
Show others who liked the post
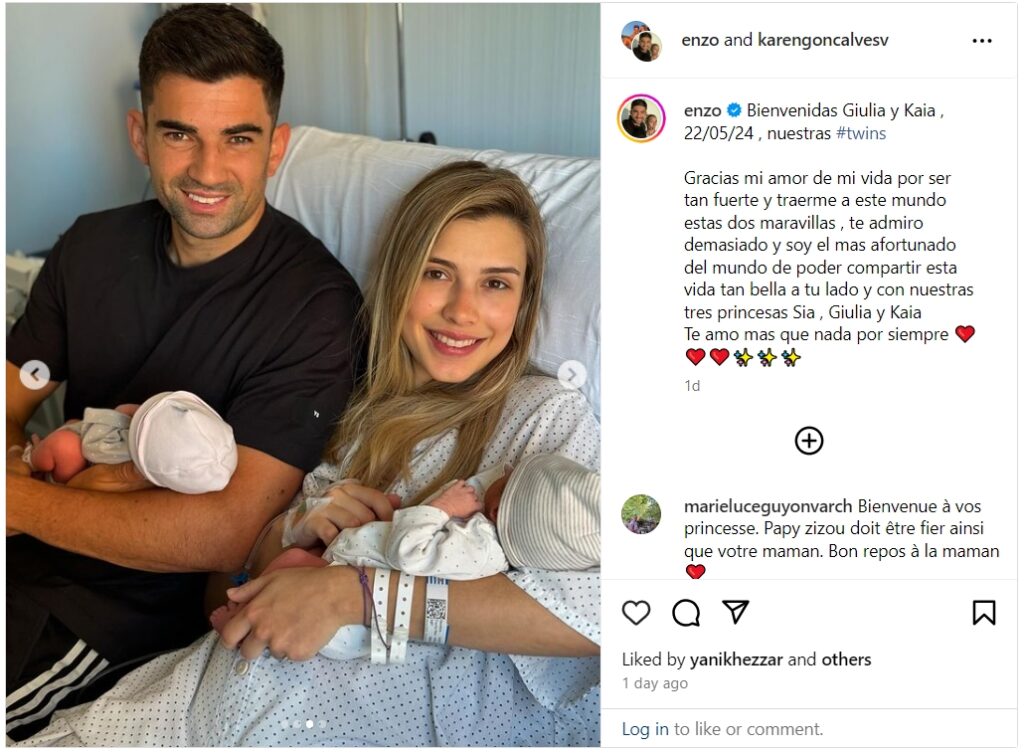(846, 660)
